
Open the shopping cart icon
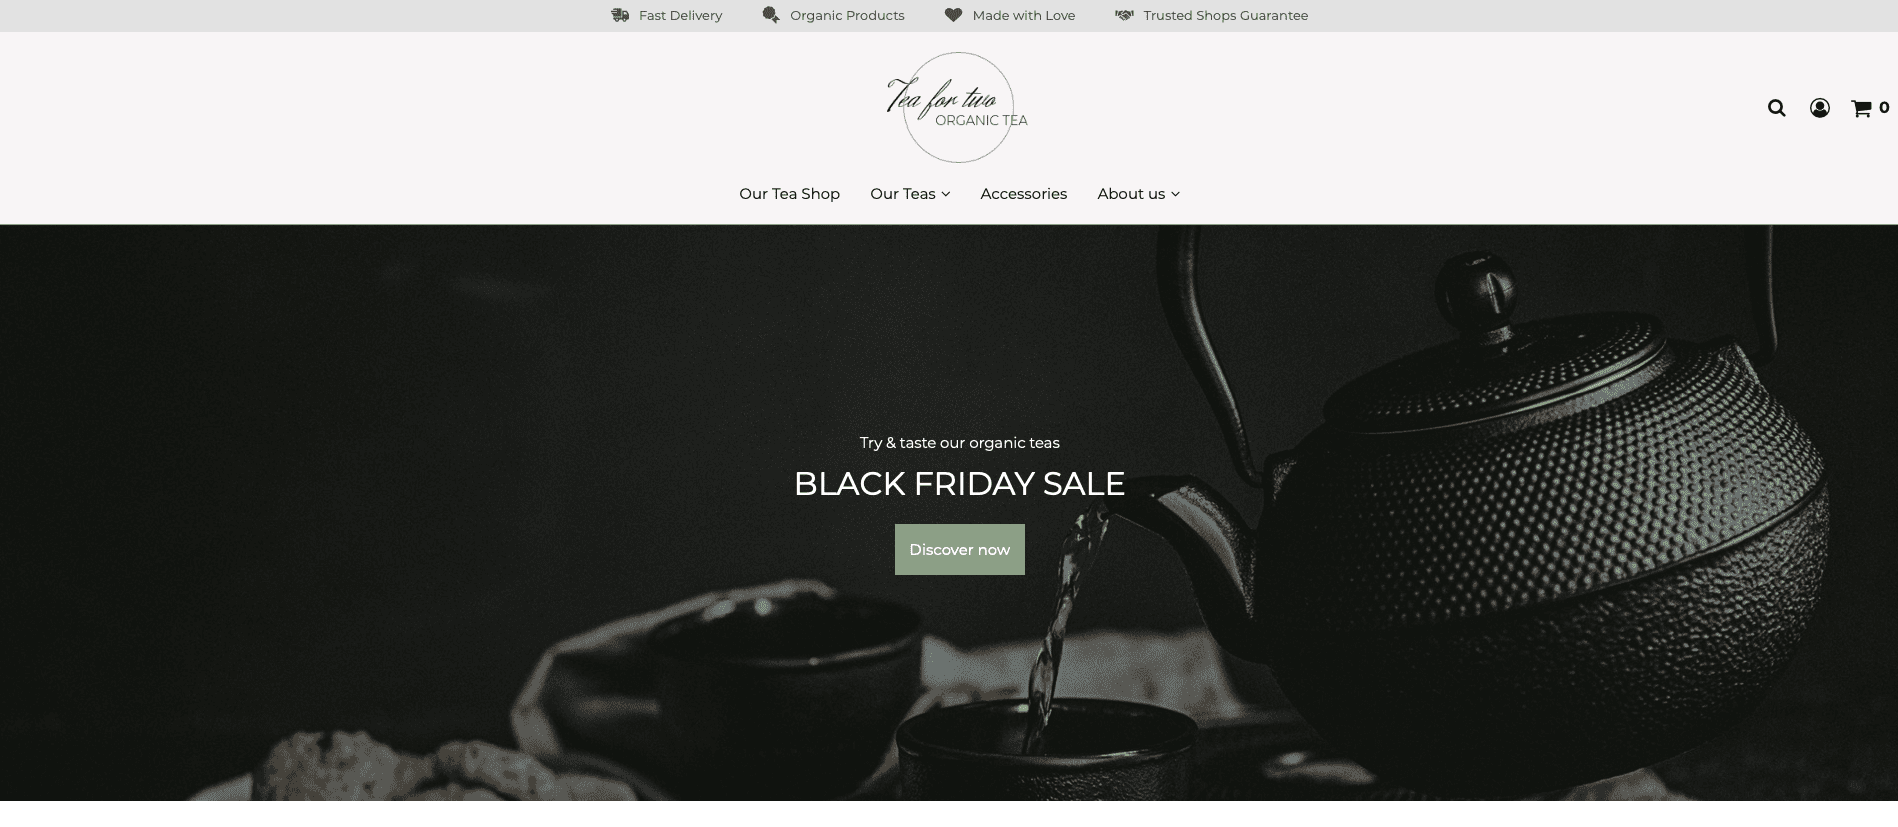tap(1861, 108)
